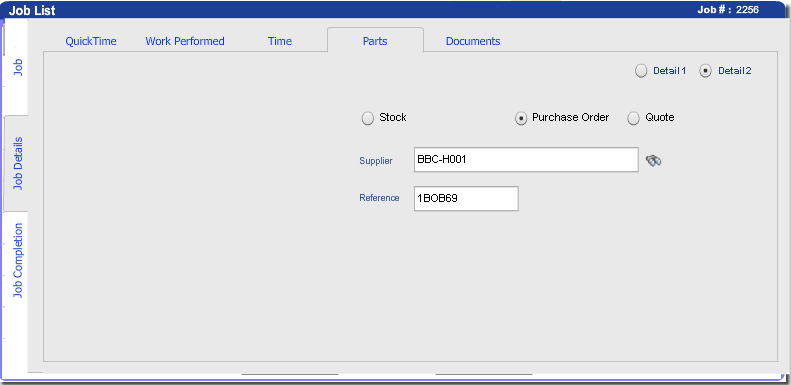Switch to the QuickTime tab
This screenshot has height=385, width=791.
point(91,41)
